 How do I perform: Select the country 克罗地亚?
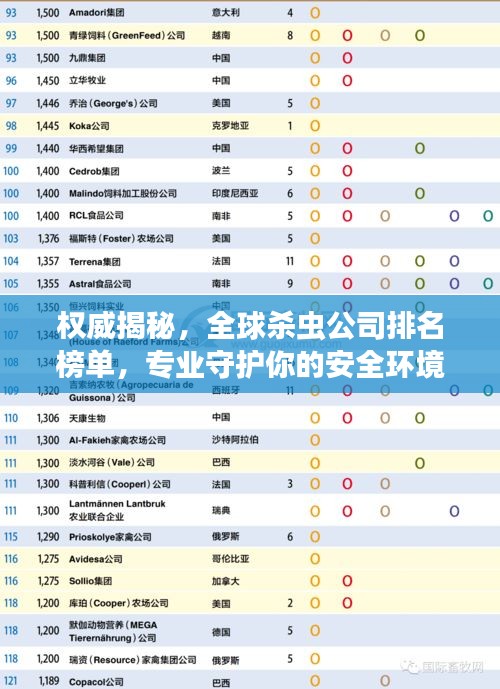[x=230, y=126]
